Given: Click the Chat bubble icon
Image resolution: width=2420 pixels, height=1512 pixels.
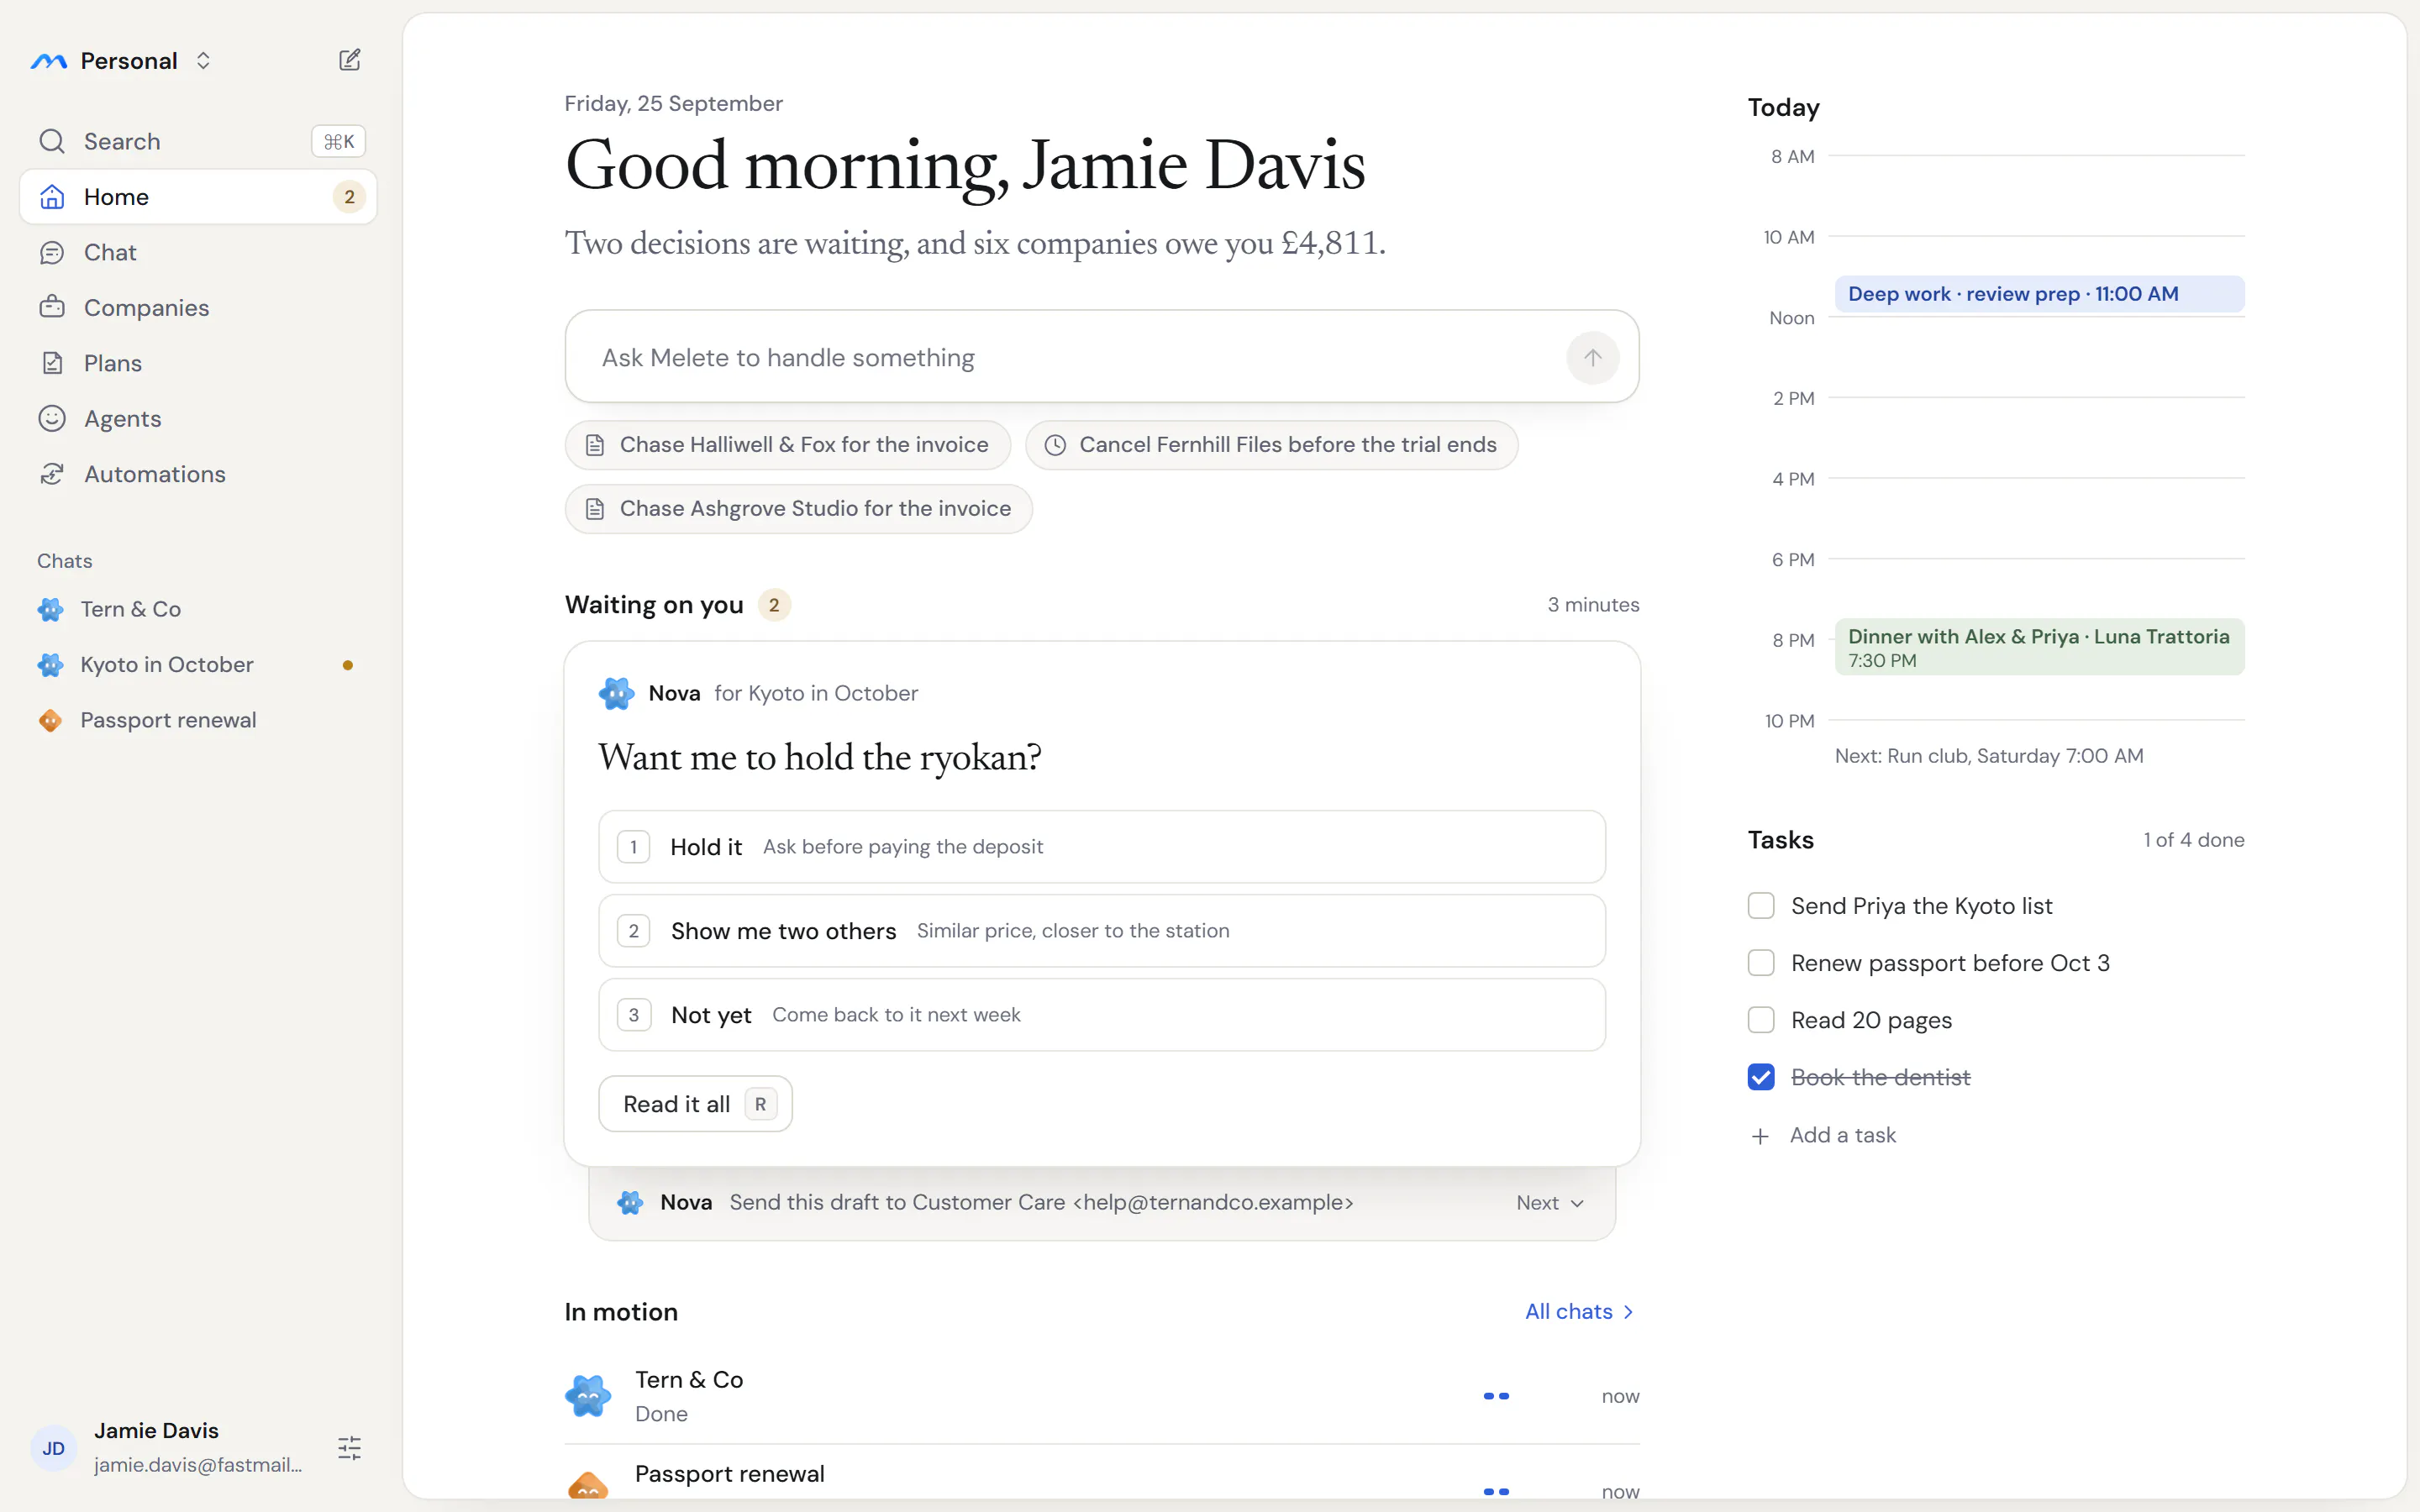Looking at the screenshot, I should click(x=52, y=252).
